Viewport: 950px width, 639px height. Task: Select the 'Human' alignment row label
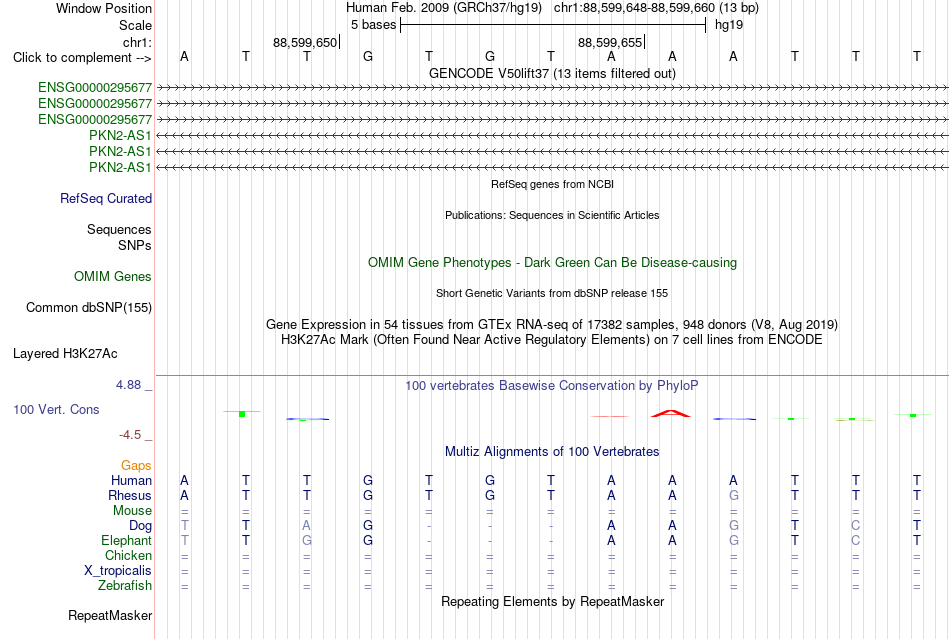click(131, 480)
